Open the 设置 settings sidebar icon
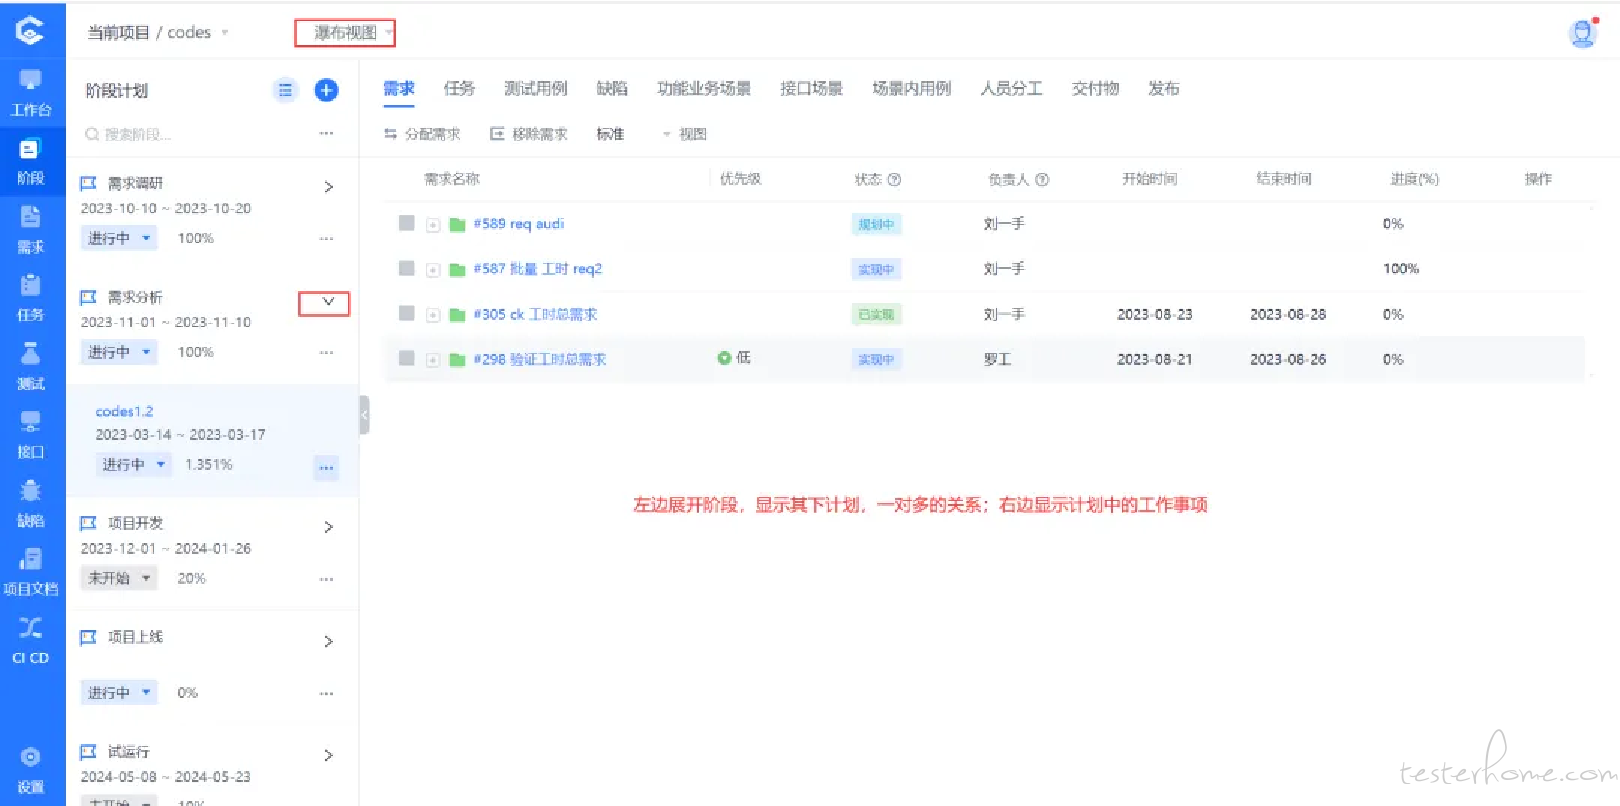Image resolution: width=1620 pixels, height=806 pixels. pyautogui.click(x=31, y=770)
